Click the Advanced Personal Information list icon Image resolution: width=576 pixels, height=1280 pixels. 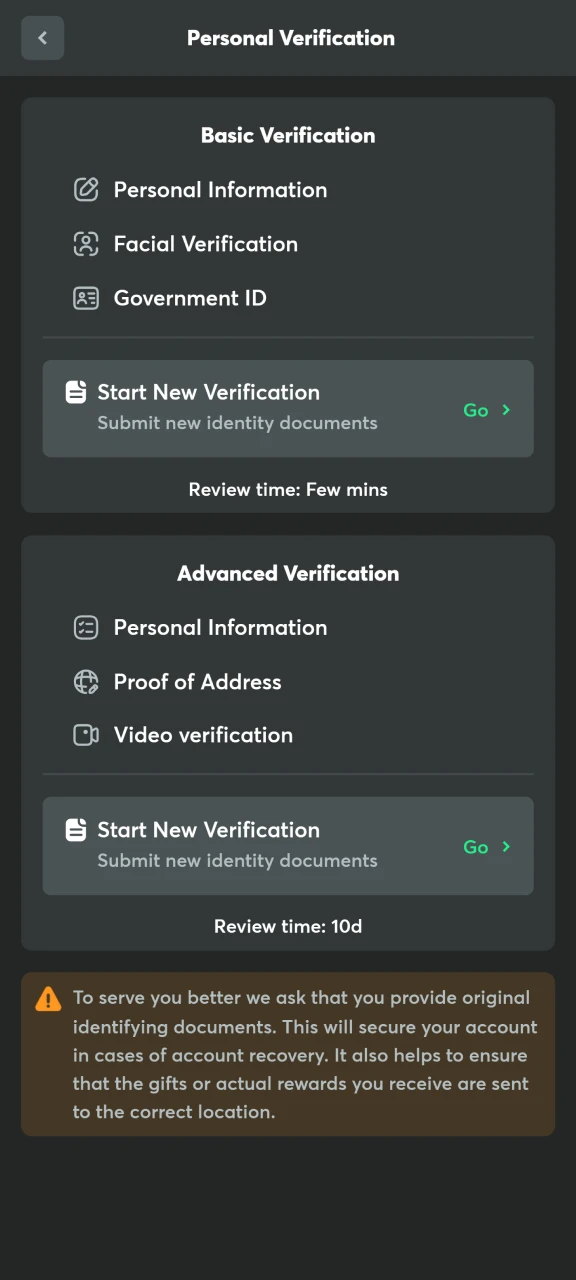point(86,627)
